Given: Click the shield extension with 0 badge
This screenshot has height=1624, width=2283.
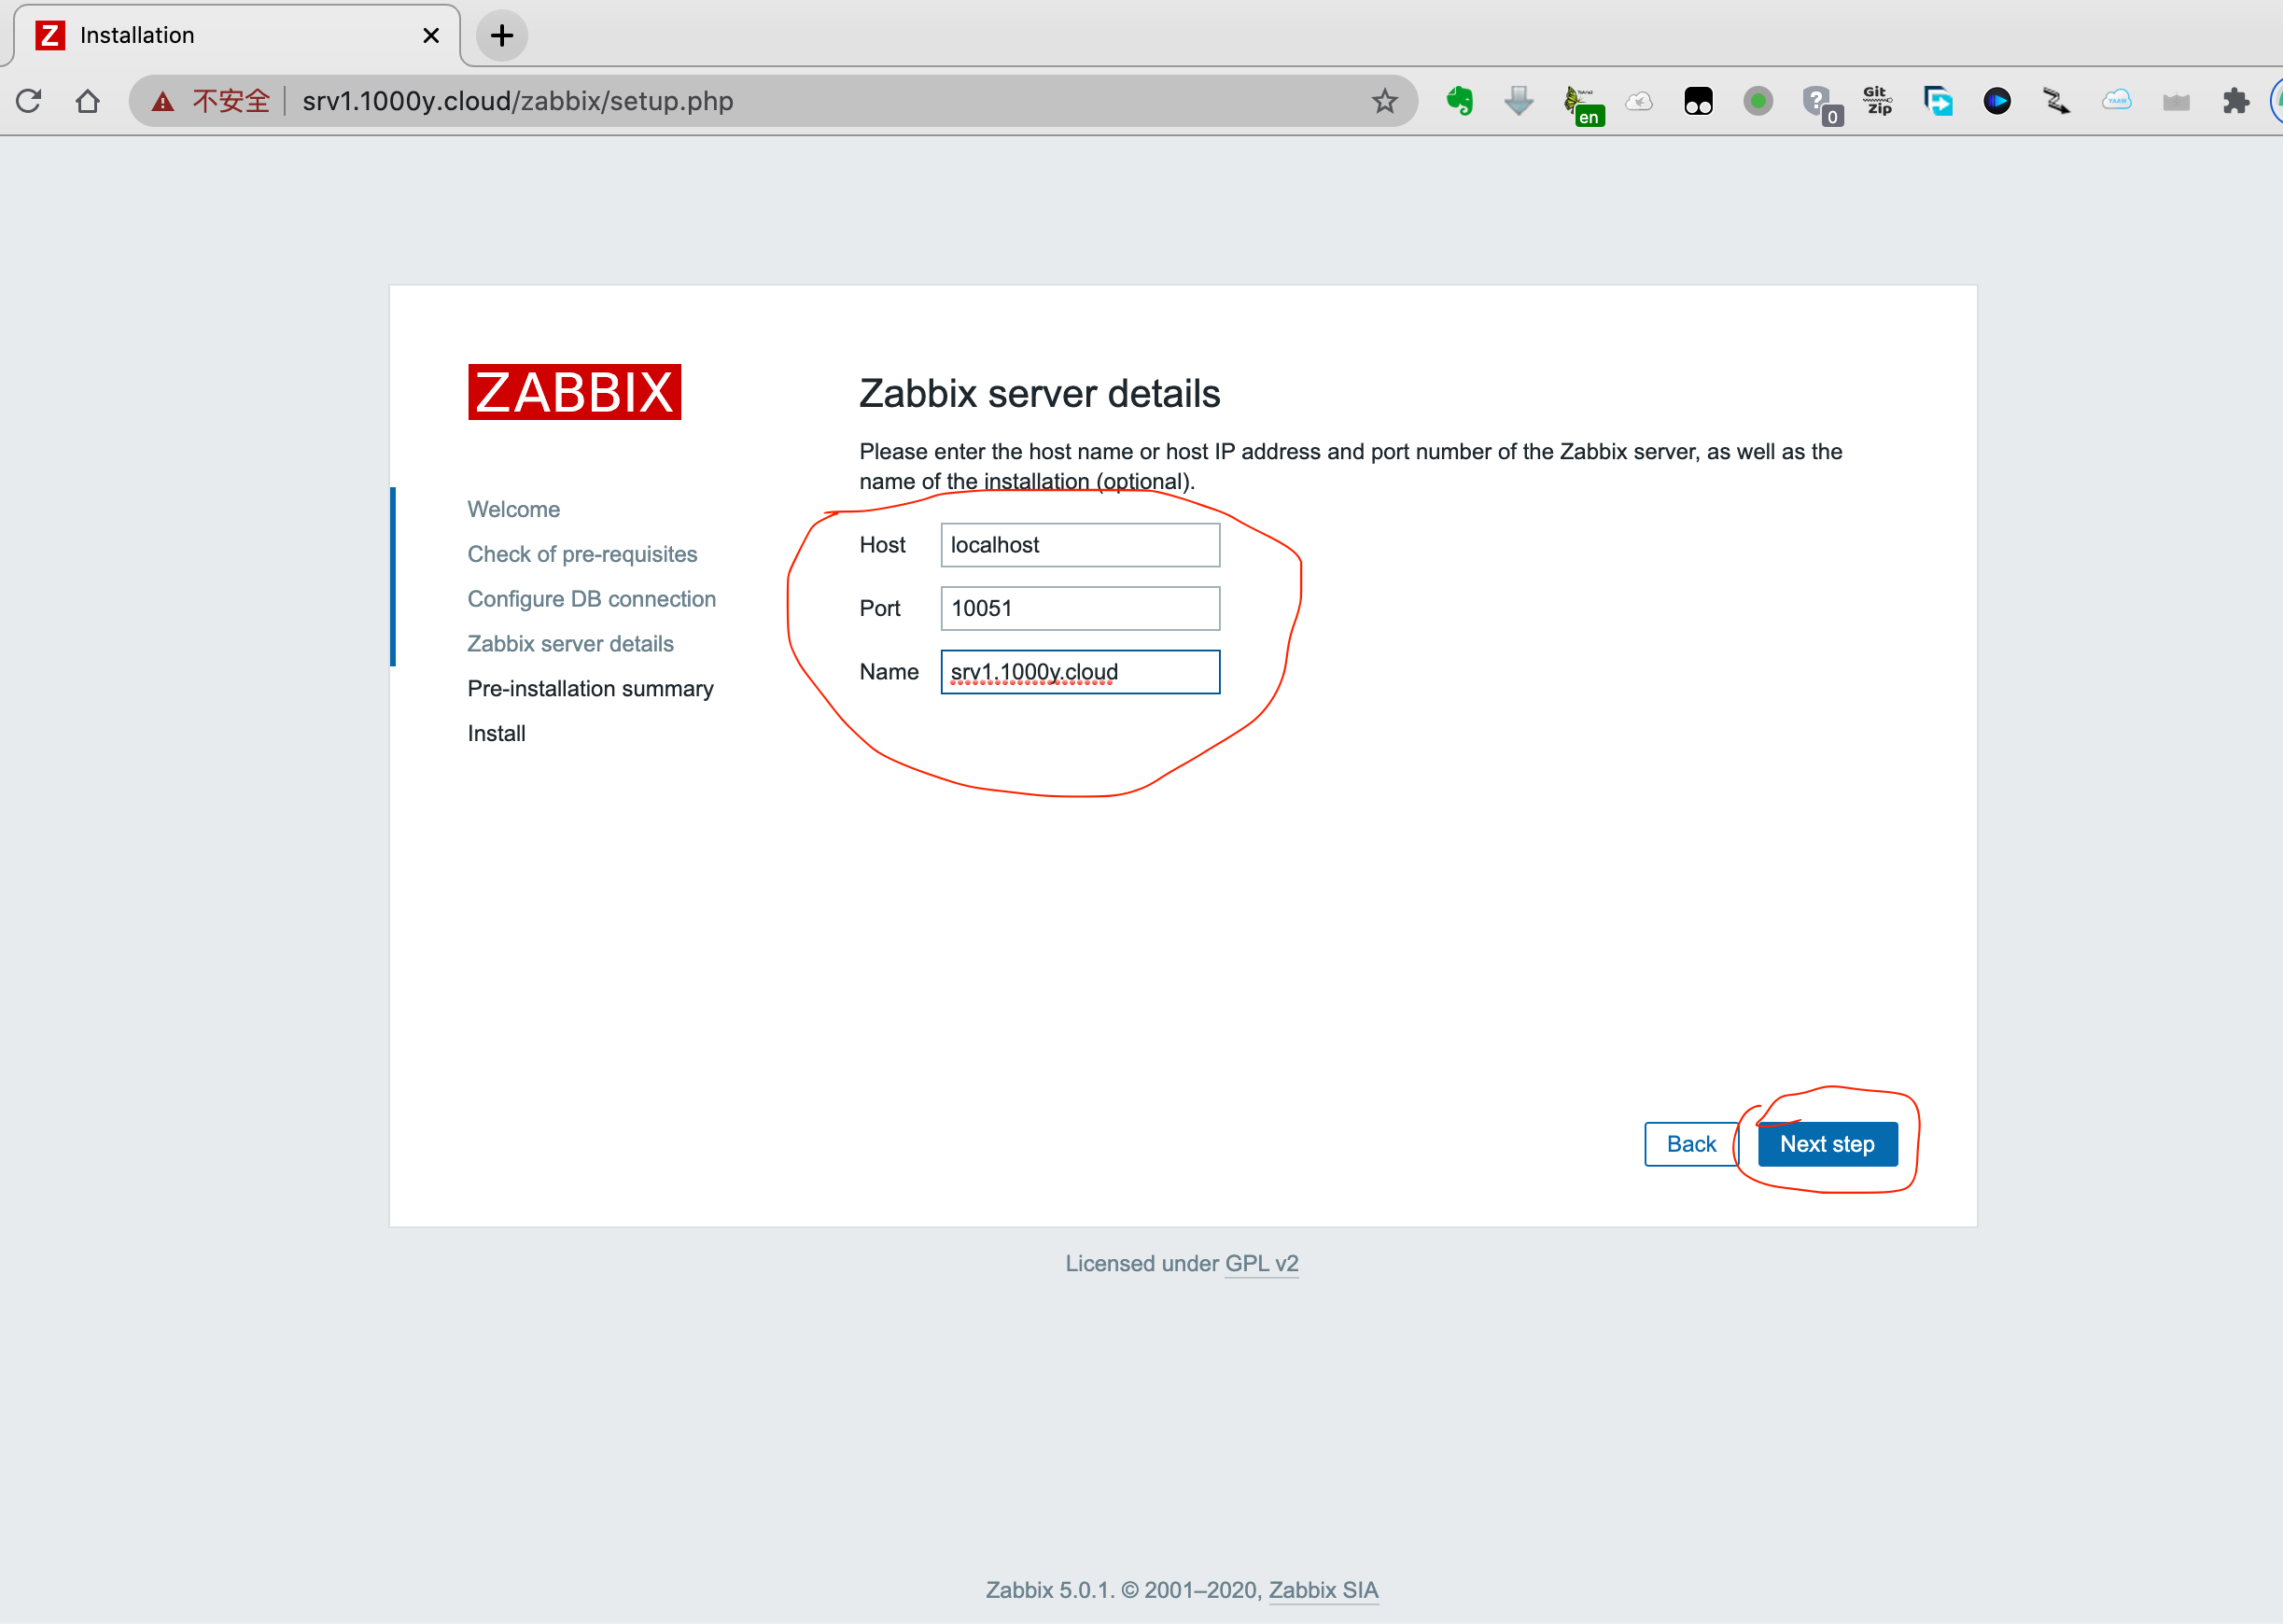Looking at the screenshot, I should point(1819,101).
